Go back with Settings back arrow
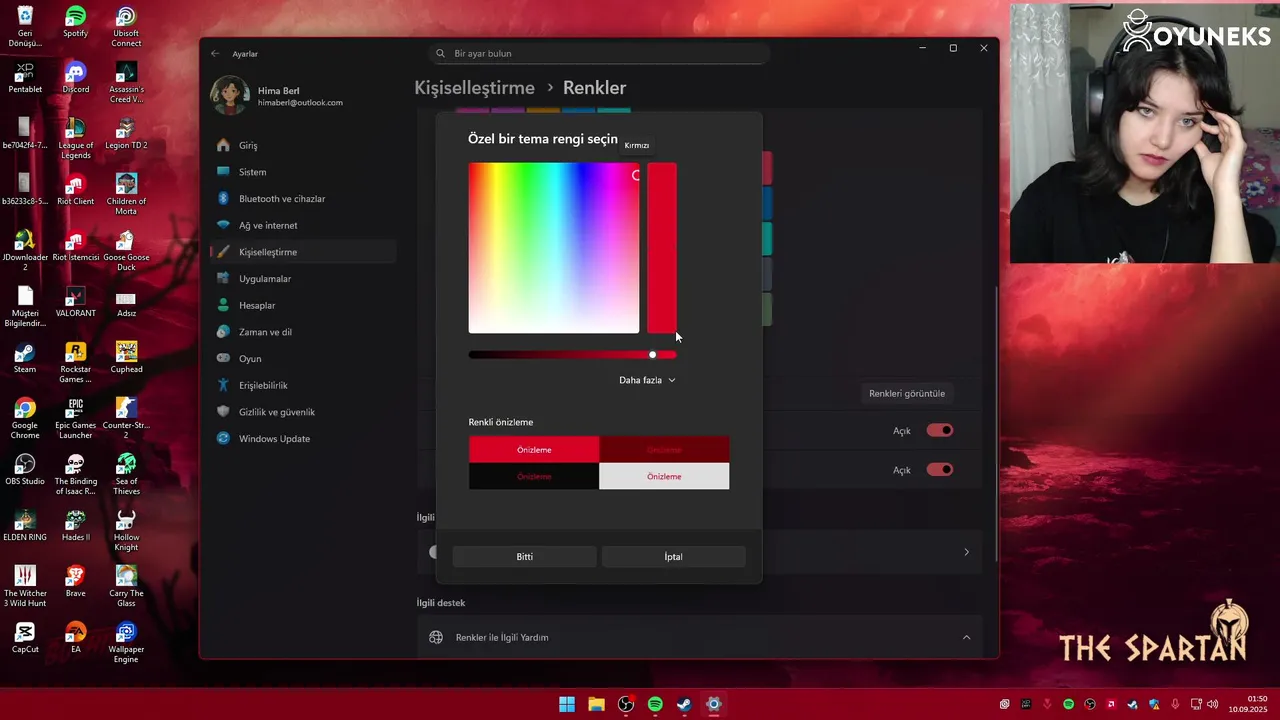This screenshot has height=720, width=1280. pos(215,53)
